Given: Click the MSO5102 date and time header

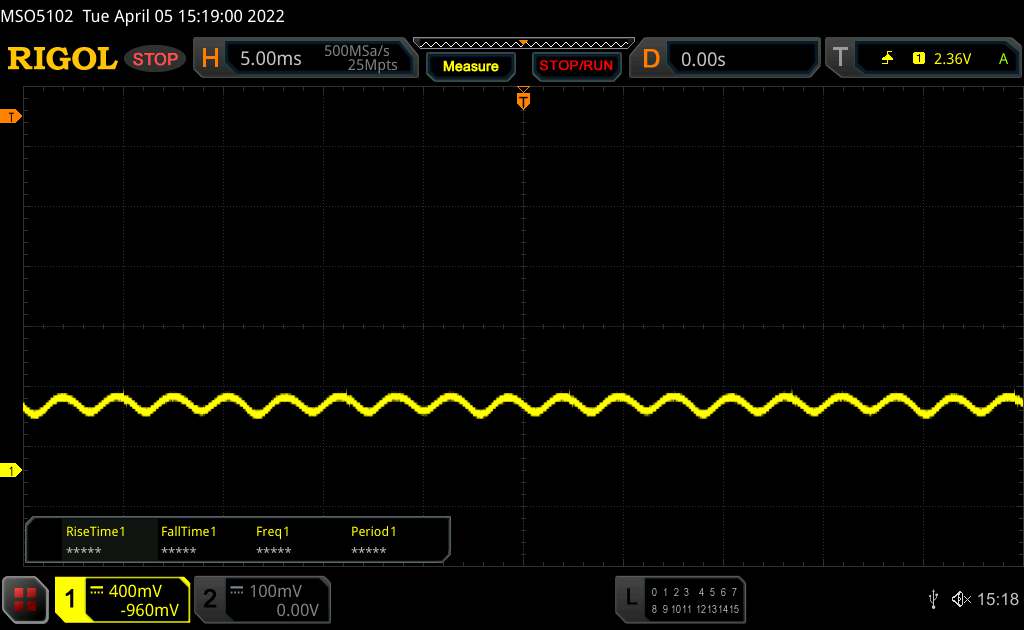Looking at the screenshot, I should coord(142,16).
